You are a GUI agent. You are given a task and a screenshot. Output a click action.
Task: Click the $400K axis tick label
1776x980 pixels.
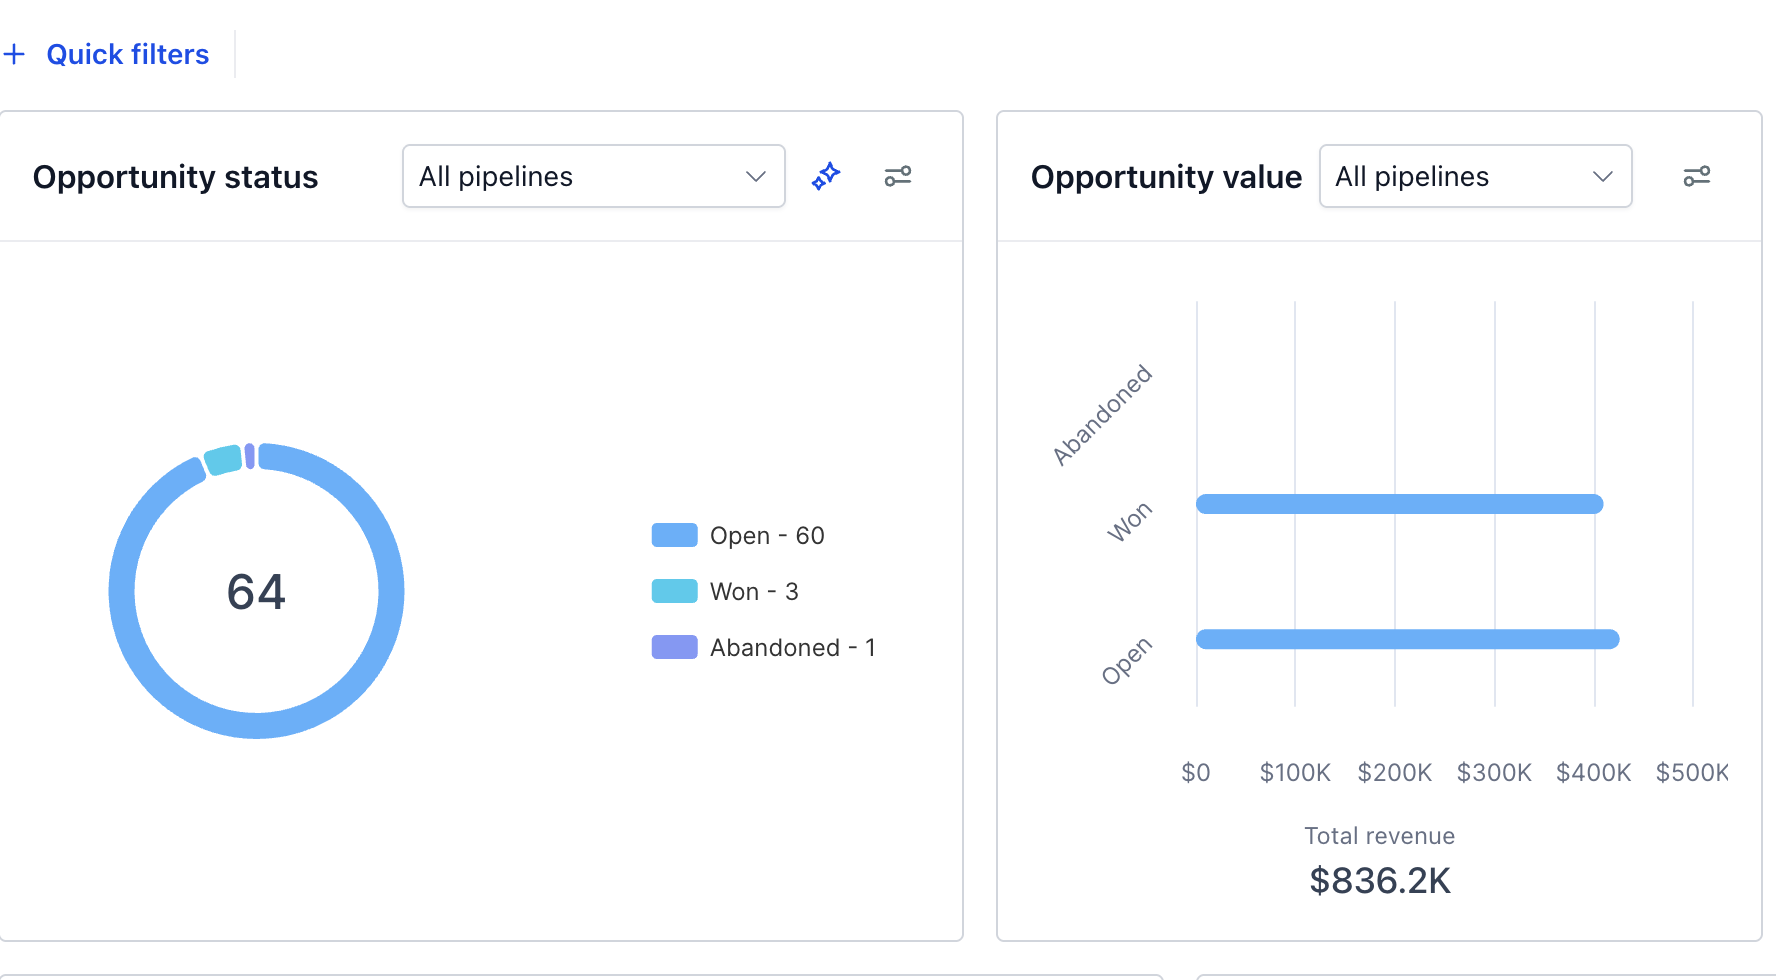(1594, 773)
